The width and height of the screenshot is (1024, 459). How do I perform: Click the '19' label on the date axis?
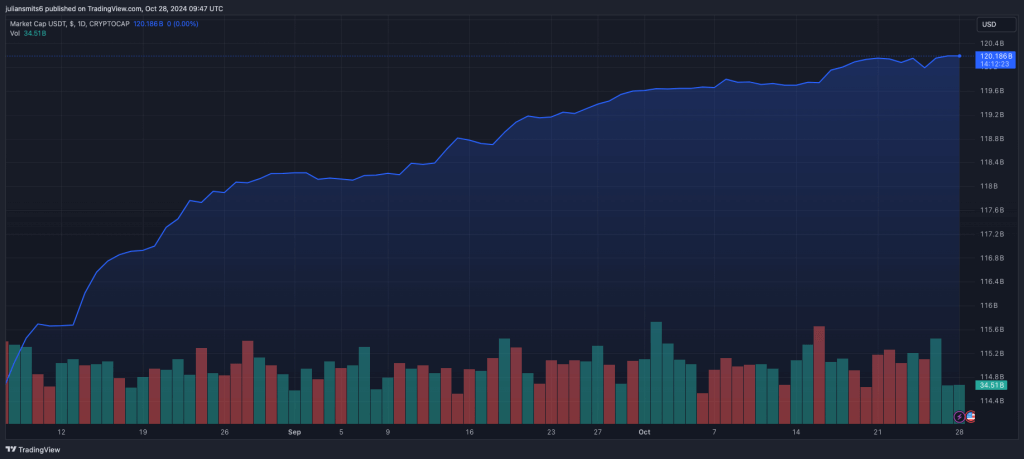pyautogui.click(x=143, y=432)
